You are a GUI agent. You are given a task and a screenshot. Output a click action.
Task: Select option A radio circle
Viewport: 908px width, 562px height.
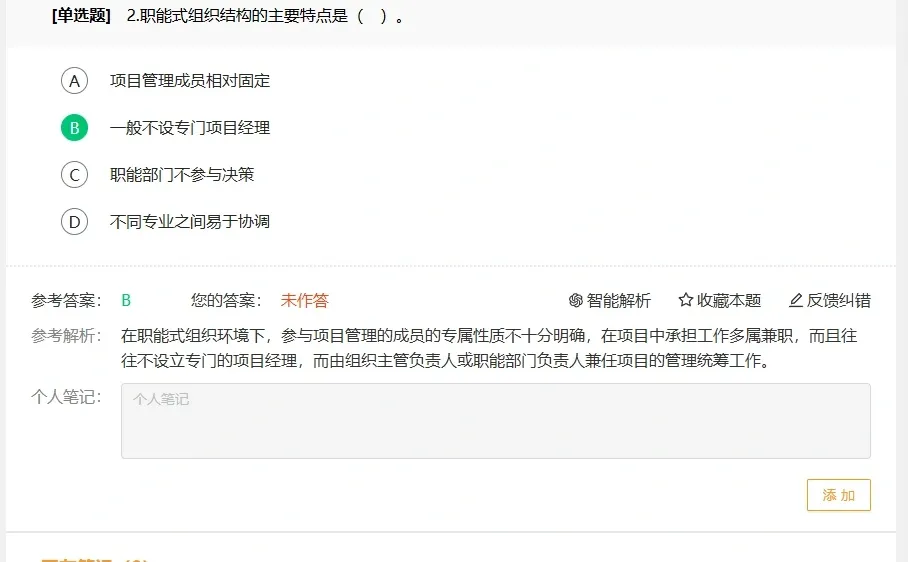[x=74, y=80]
